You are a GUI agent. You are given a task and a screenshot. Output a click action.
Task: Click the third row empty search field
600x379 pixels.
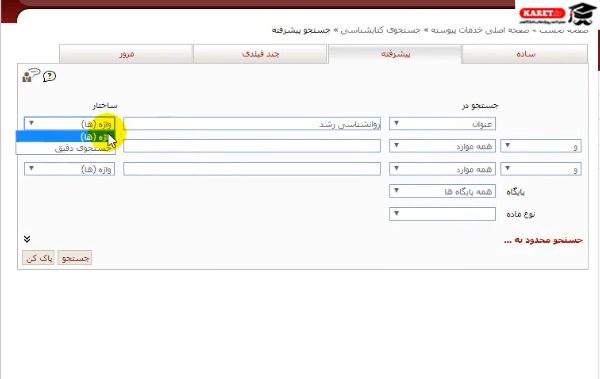tap(252, 169)
